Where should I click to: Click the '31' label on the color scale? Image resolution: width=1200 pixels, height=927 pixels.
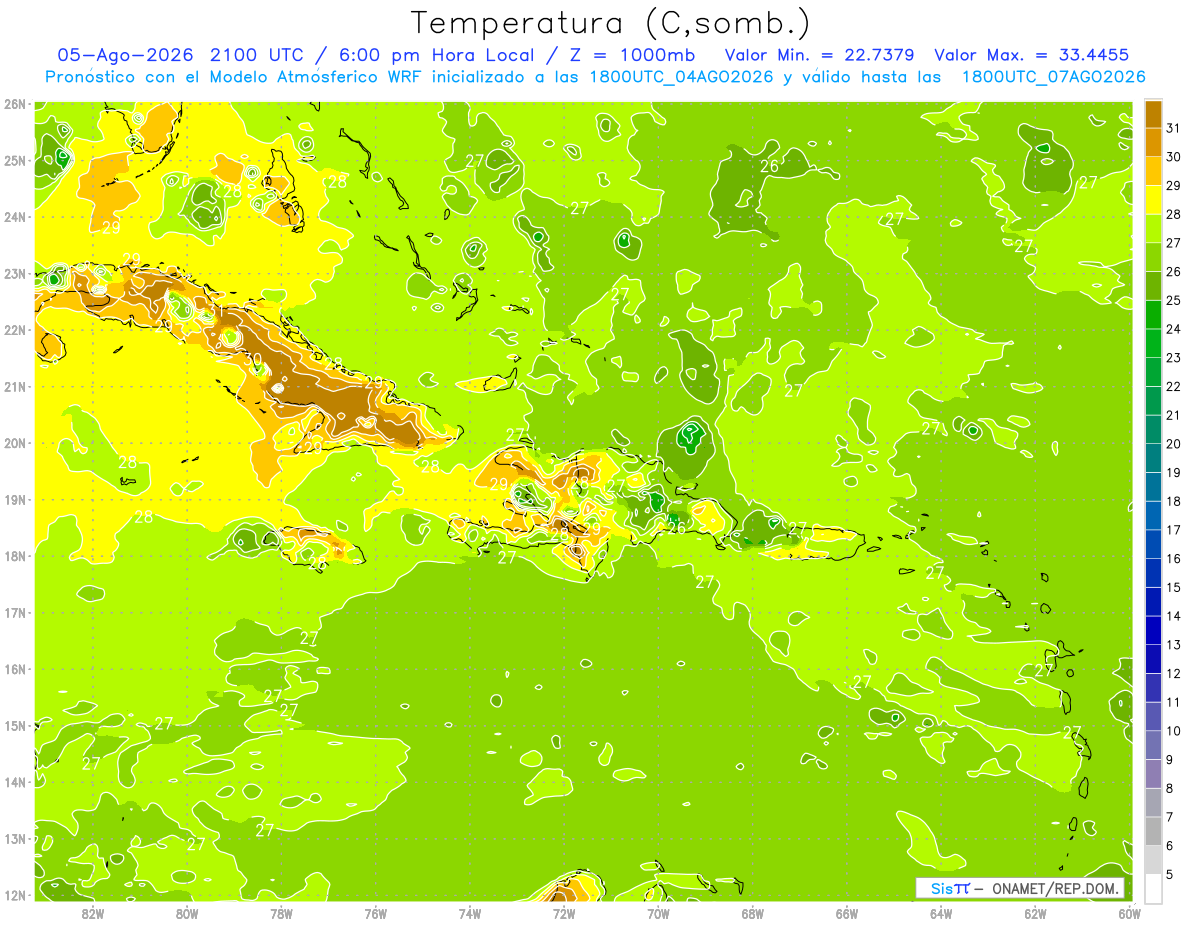tap(1174, 128)
